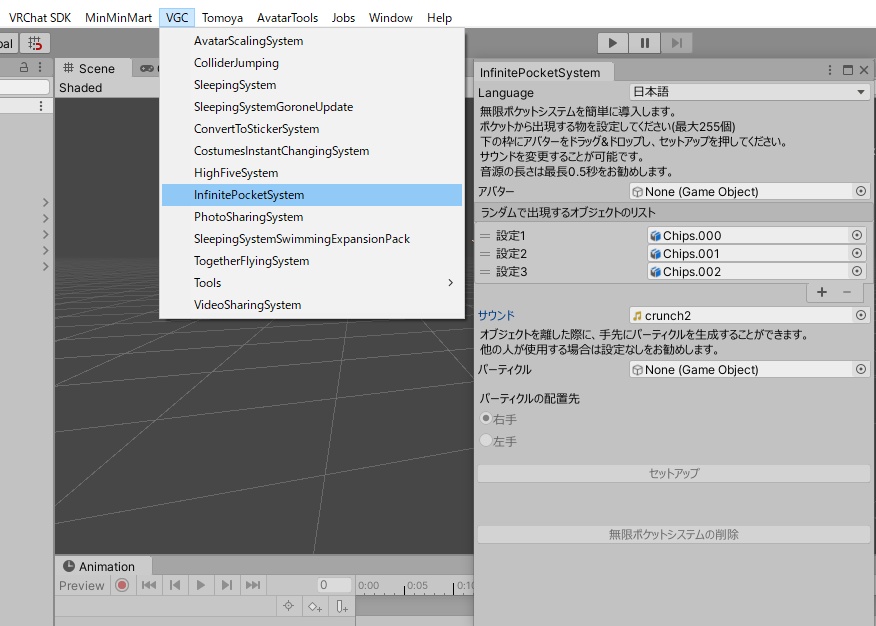Click the frame number field in Animation window
The height and width of the screenshot is (626, 876).
click(x=333, y=585)
